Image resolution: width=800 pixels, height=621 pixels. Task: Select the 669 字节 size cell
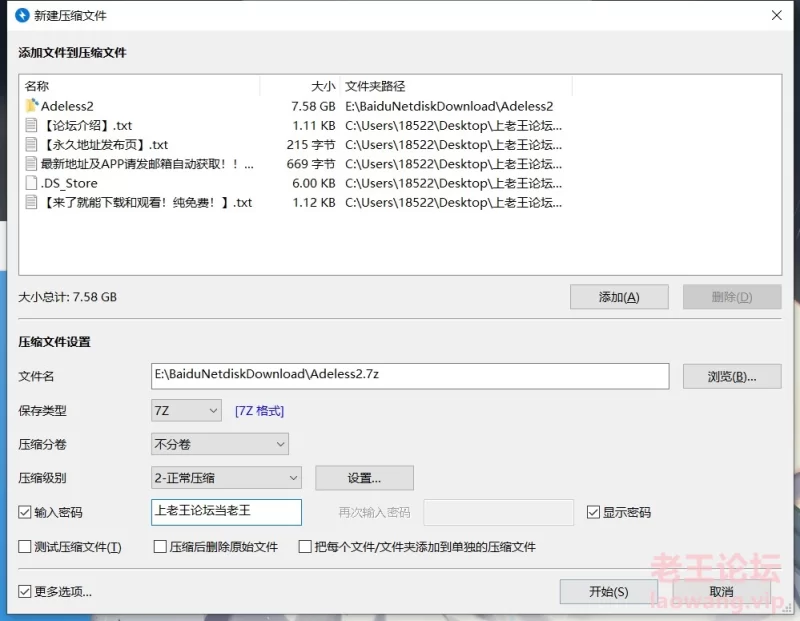pyautogui.click(x=311, y=164)
